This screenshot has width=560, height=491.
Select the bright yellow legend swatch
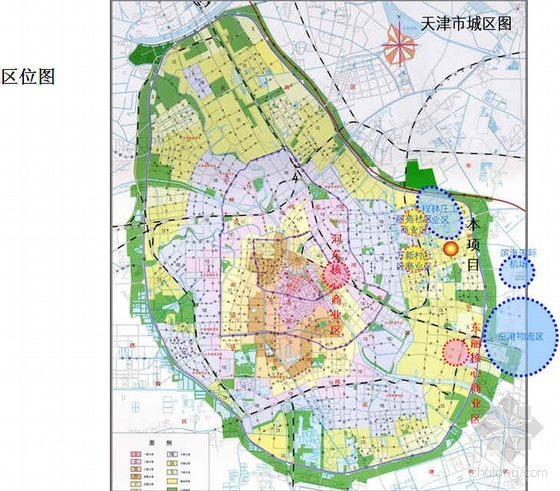[x=172, y=481]
